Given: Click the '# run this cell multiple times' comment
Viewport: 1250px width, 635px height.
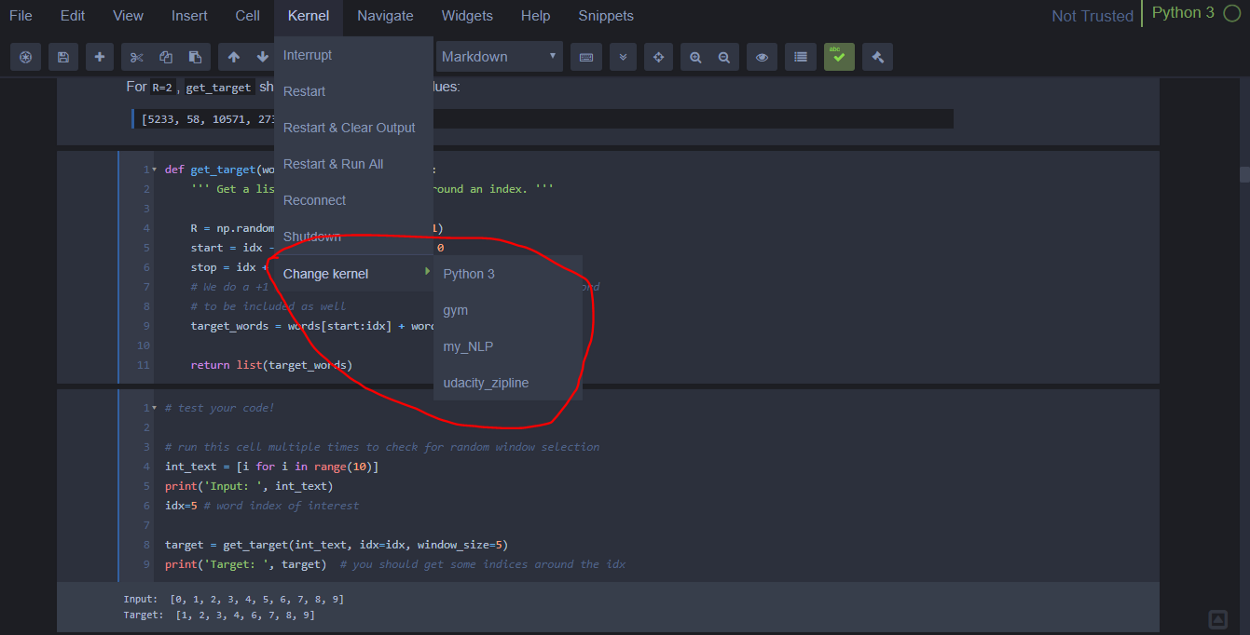Looking at the screenshot, I should point(382,447).
